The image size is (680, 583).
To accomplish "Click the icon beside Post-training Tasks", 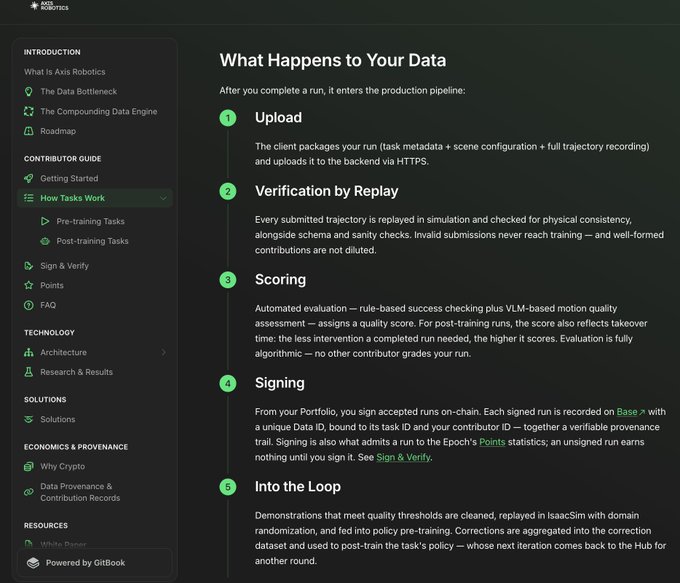I will pos(45,241).
